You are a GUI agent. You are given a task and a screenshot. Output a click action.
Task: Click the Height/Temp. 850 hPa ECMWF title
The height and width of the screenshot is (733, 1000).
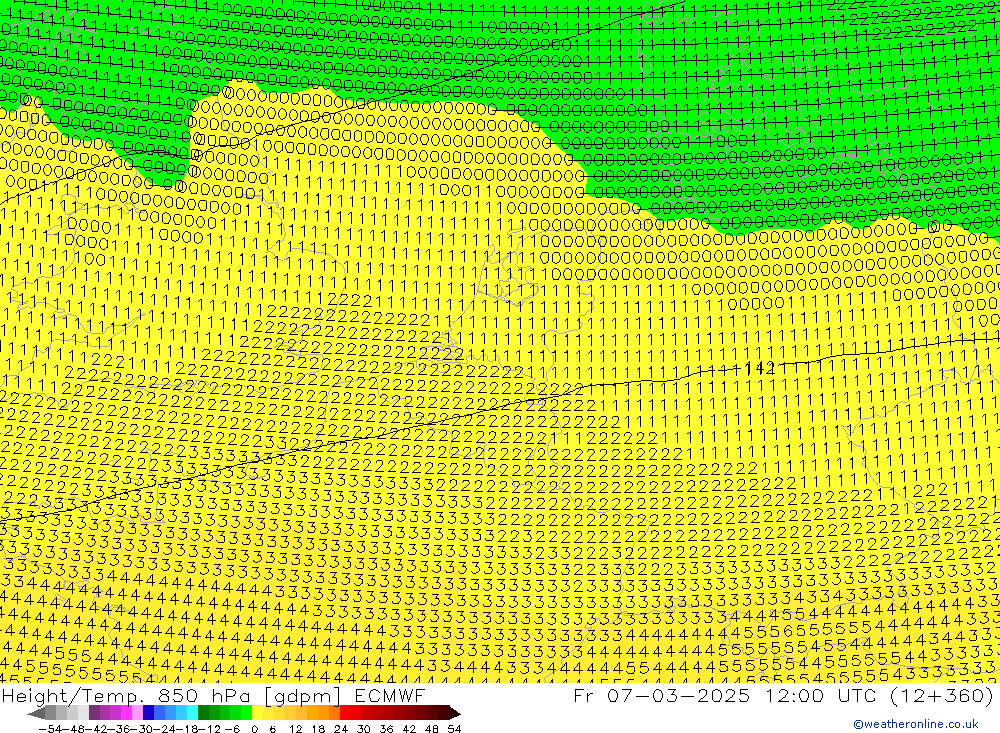[x=213, y=695]
